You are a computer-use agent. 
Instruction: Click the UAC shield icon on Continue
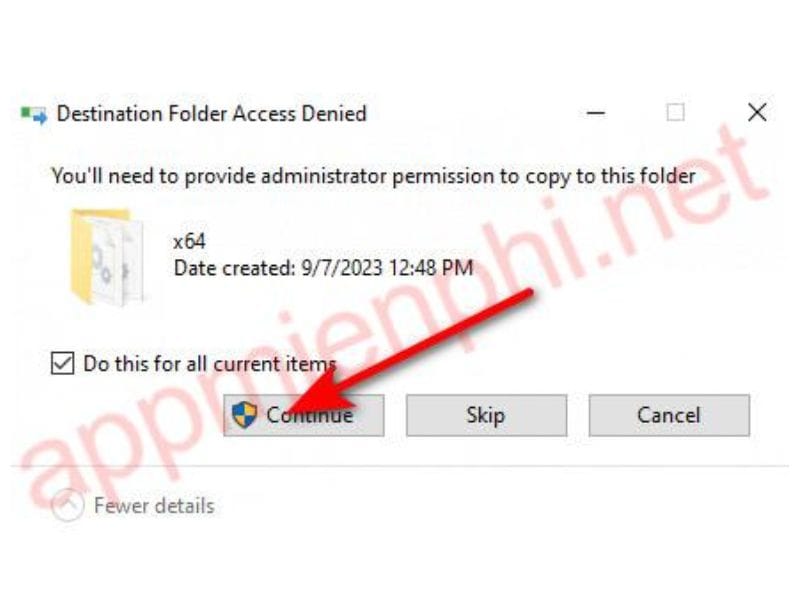pos(244,415)
